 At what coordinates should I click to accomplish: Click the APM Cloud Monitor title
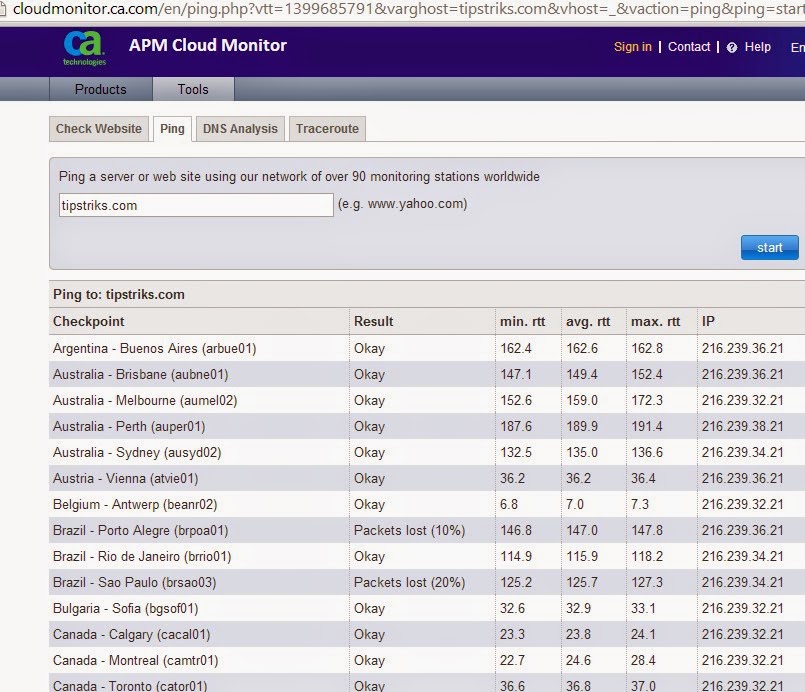(208, 46)
